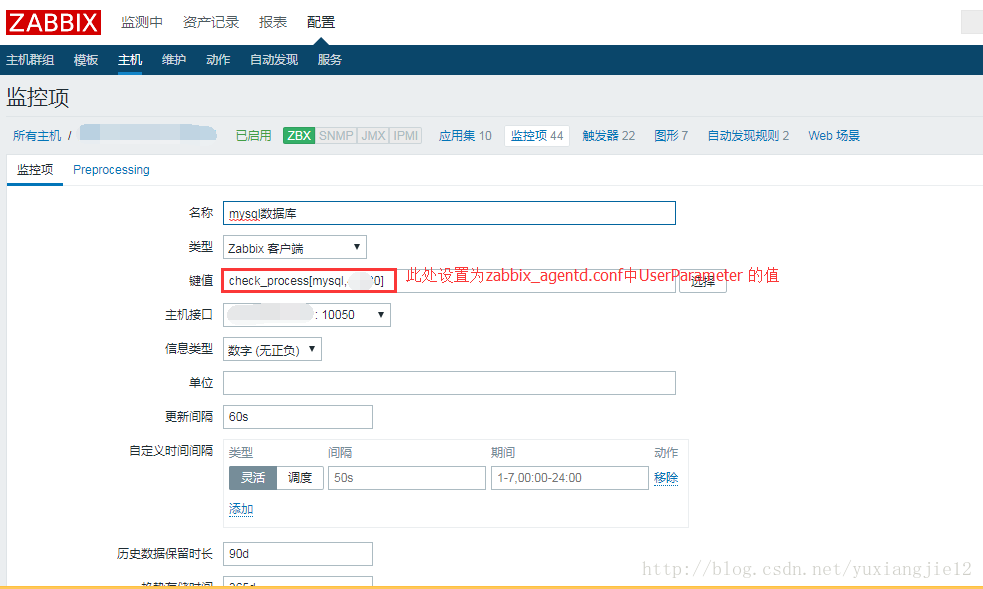Open the 报表 top menu
This screenshot has height=589, width=983.
[273, 22]
